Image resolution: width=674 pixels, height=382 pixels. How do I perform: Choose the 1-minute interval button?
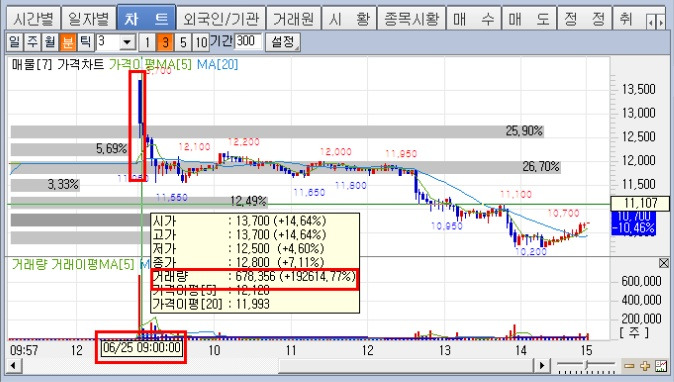pyautogui.click(x=147, y=42)
